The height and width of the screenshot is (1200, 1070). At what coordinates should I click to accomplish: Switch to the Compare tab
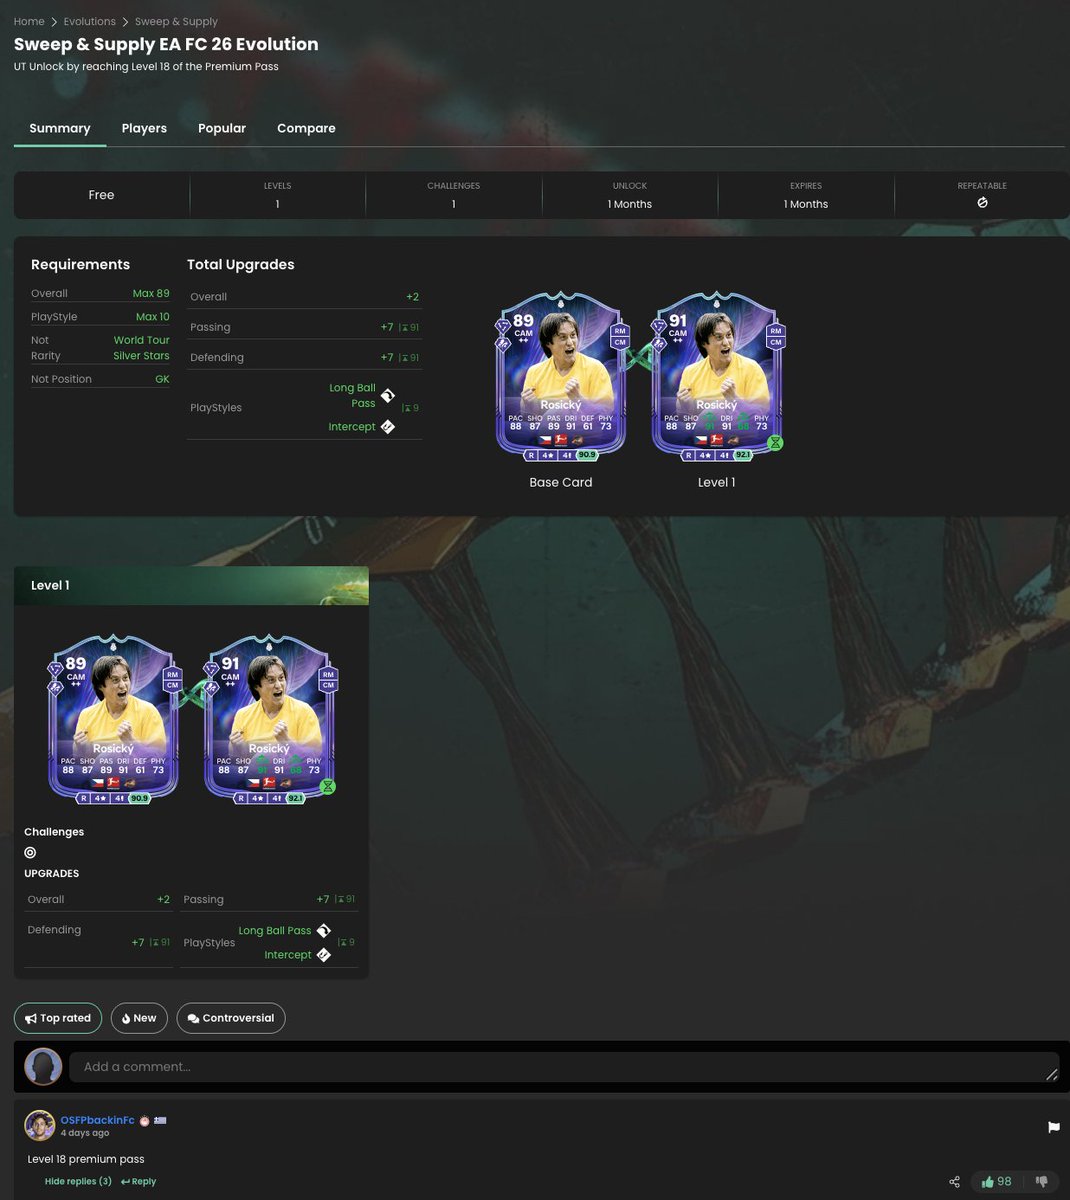click(x=306, y=128)
